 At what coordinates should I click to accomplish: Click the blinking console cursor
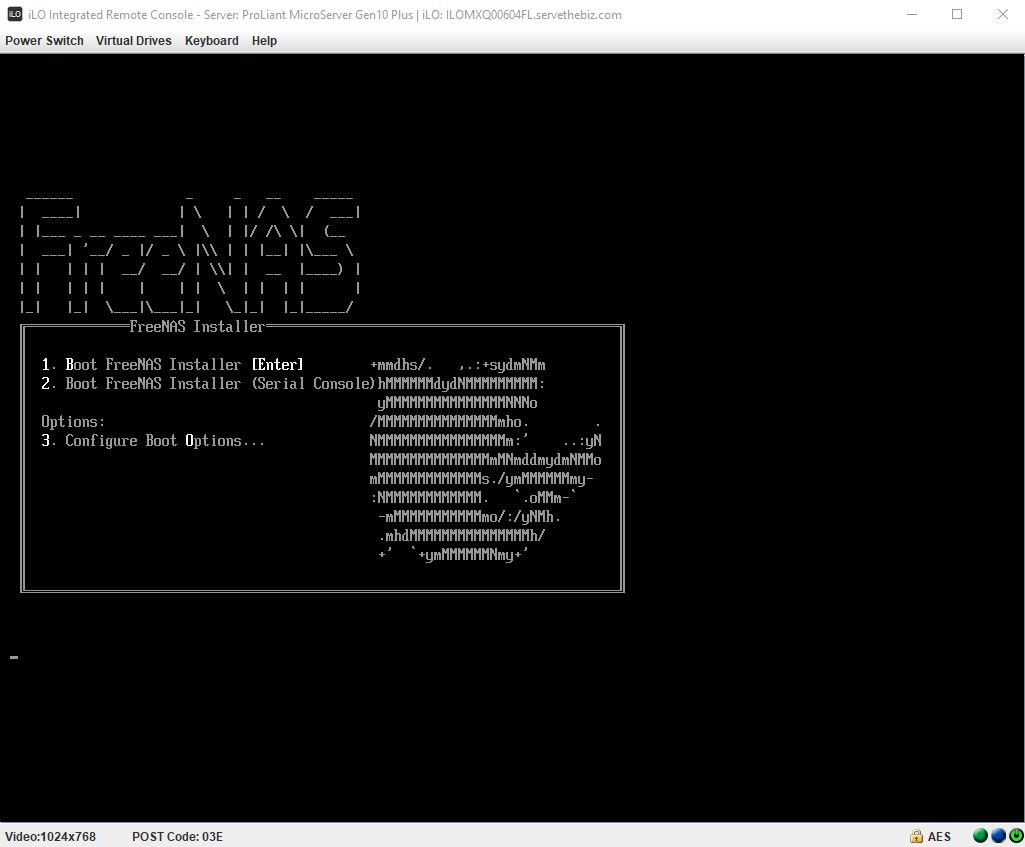point(14,657)
